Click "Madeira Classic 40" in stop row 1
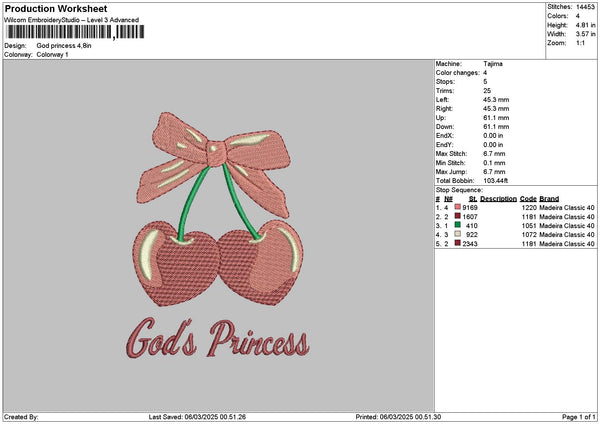 pyautogui.click(x=567, y=208)
